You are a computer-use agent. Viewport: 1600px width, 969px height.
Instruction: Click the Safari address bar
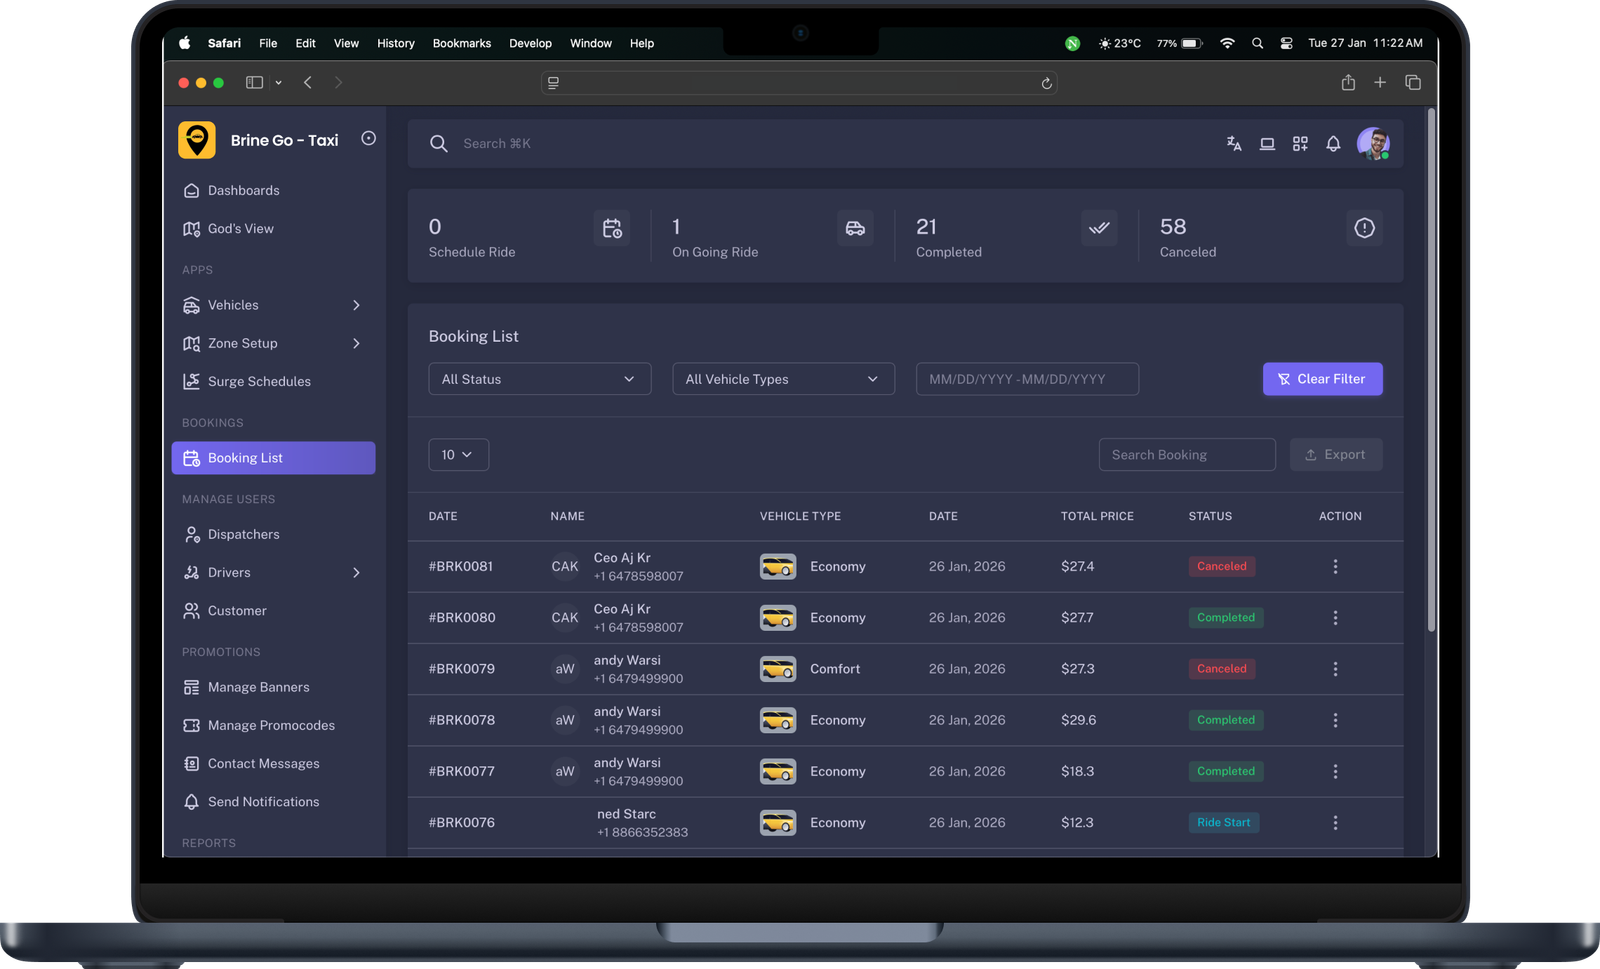click(x=799, y=83)
